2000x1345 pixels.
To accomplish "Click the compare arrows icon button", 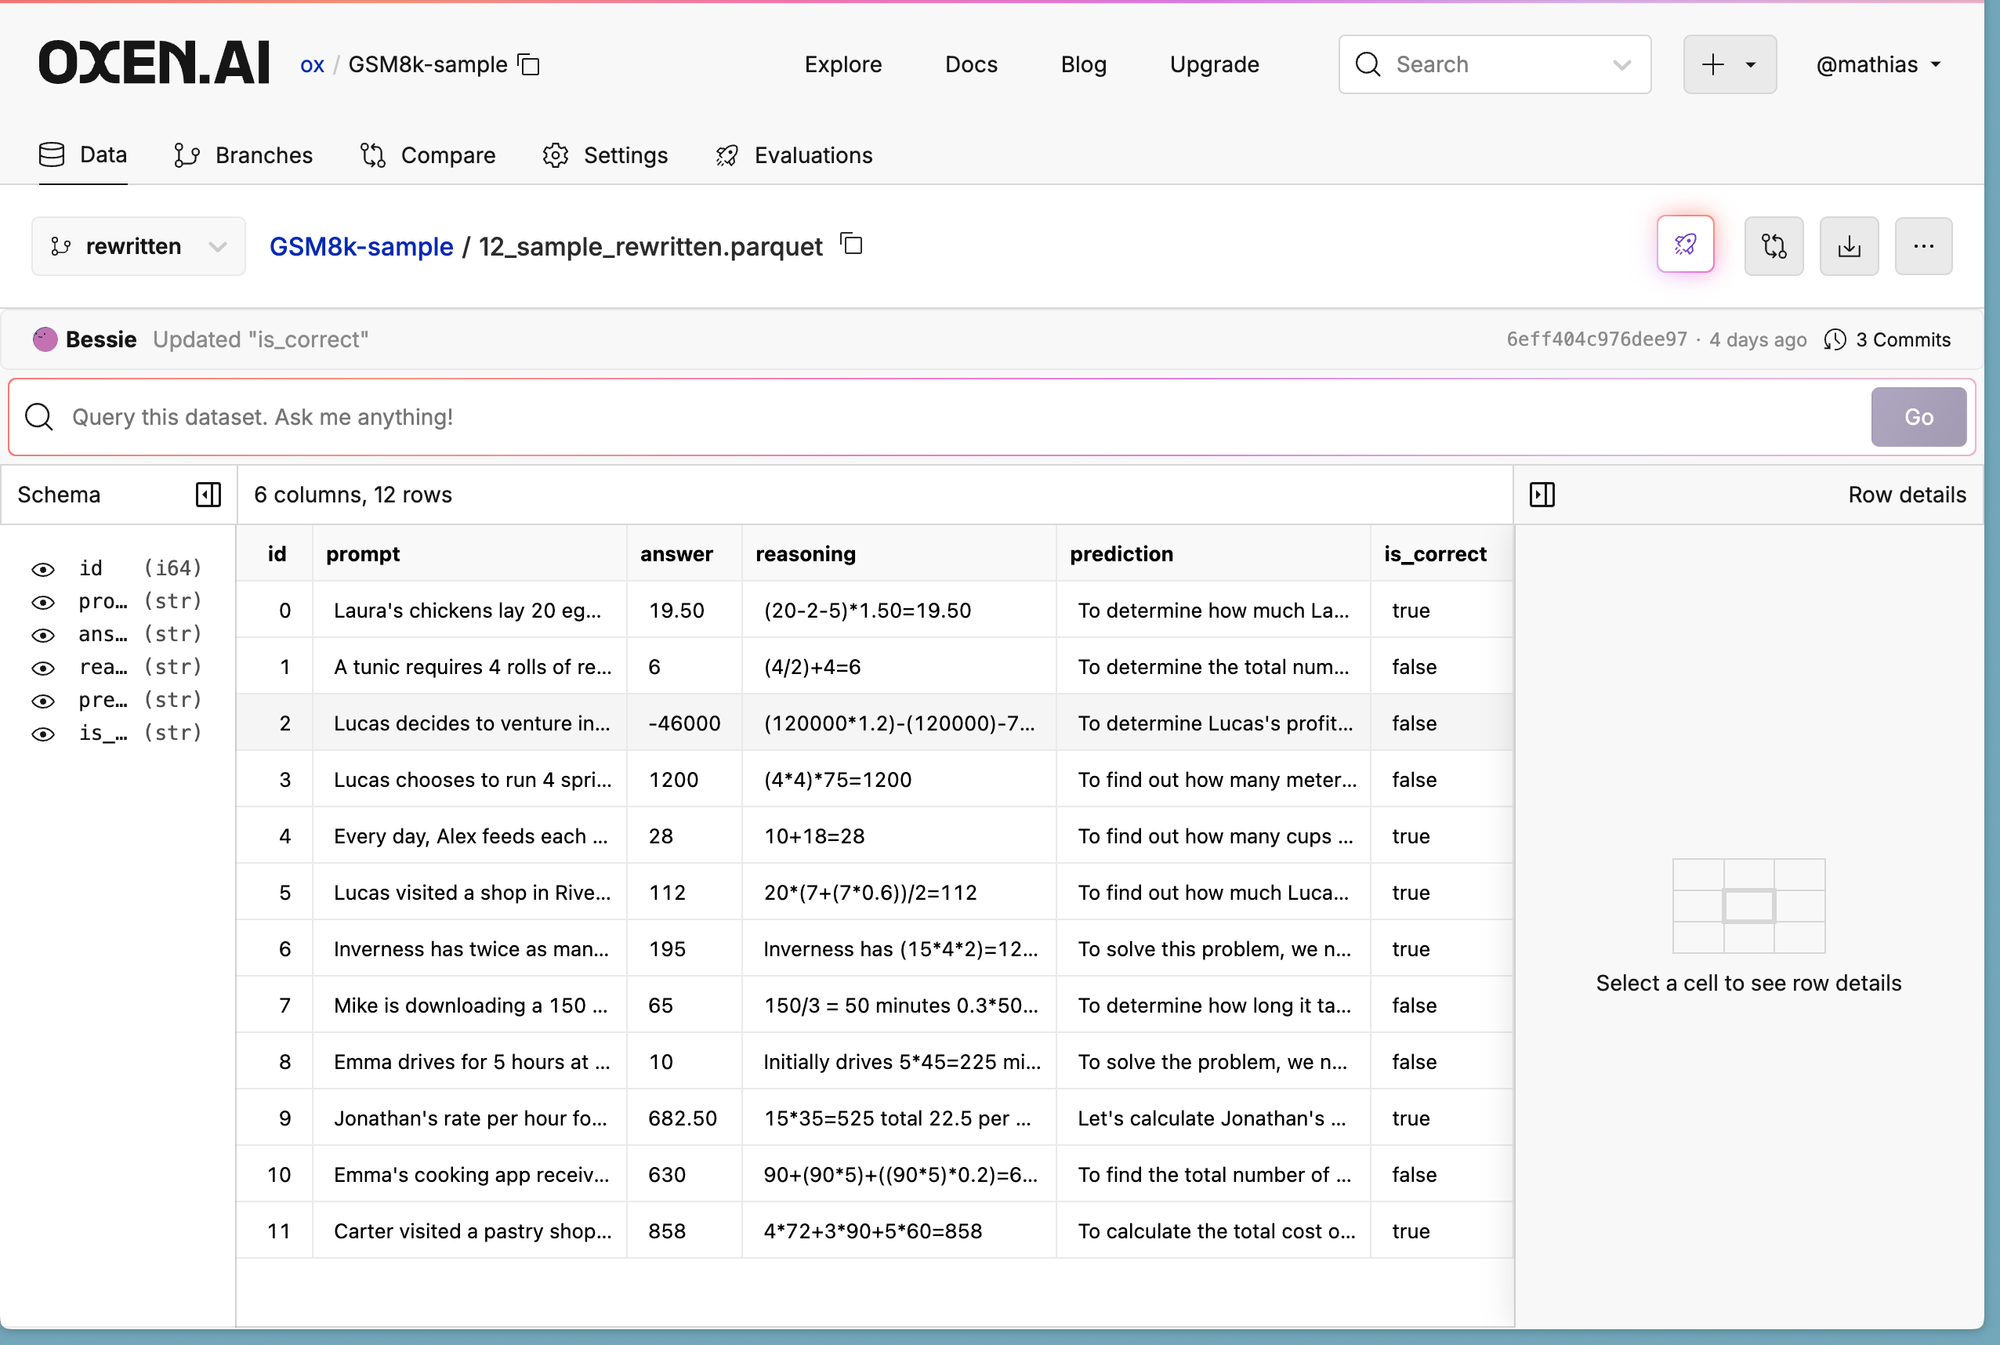I will [x=1773, y=246].
